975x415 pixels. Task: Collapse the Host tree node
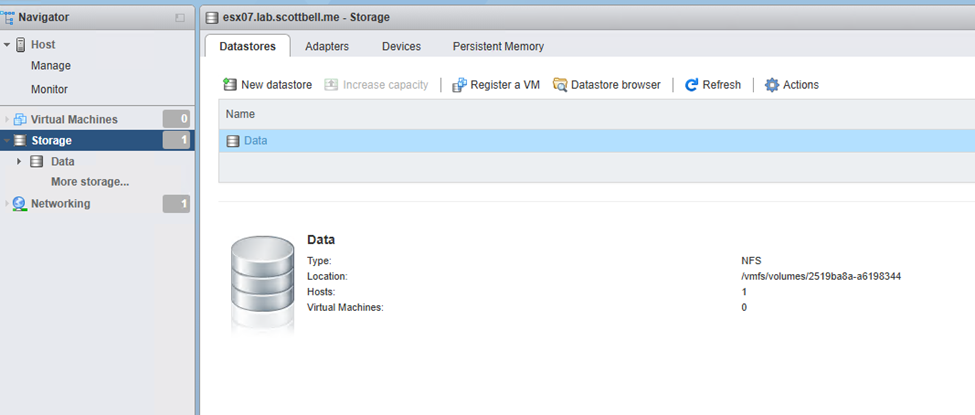7,45
